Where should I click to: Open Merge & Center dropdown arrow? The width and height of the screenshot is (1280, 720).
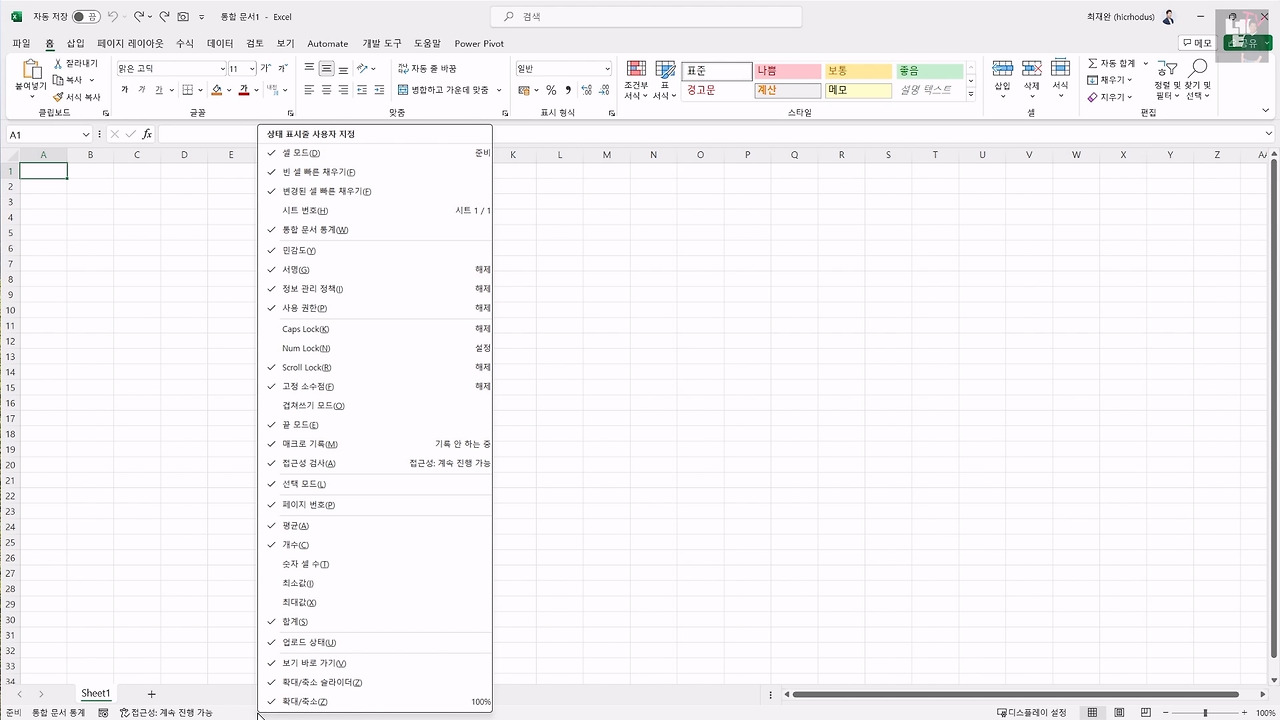click(x=498, y=90)
